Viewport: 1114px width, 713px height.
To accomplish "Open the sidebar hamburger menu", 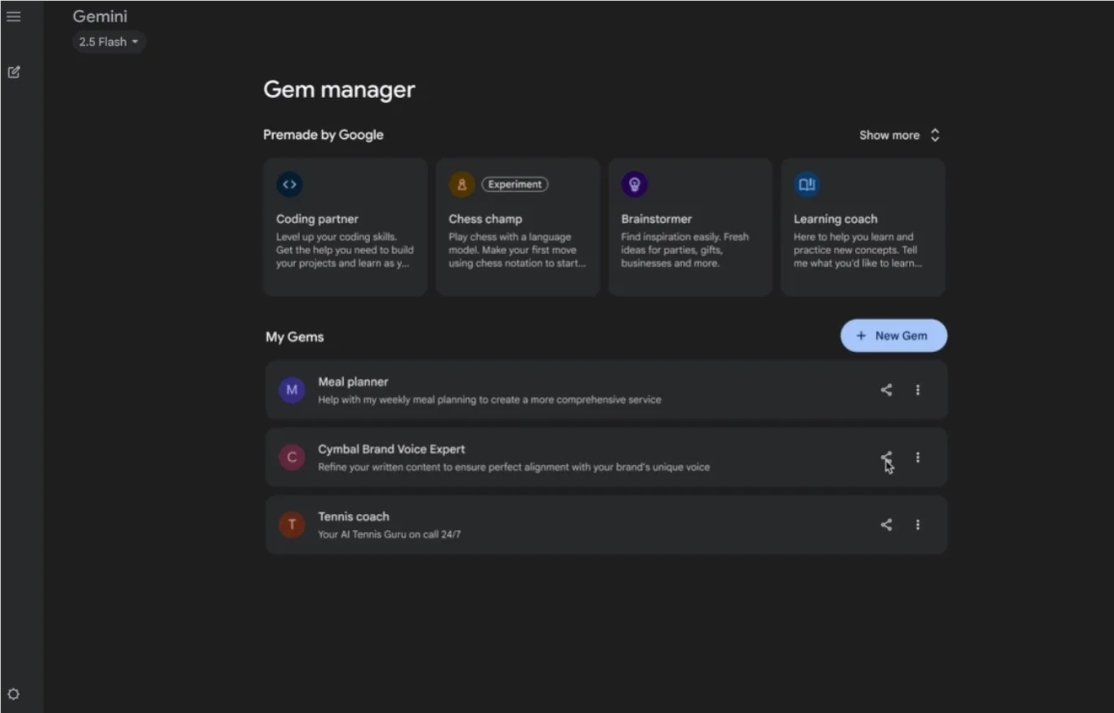I will coord(14,16).
